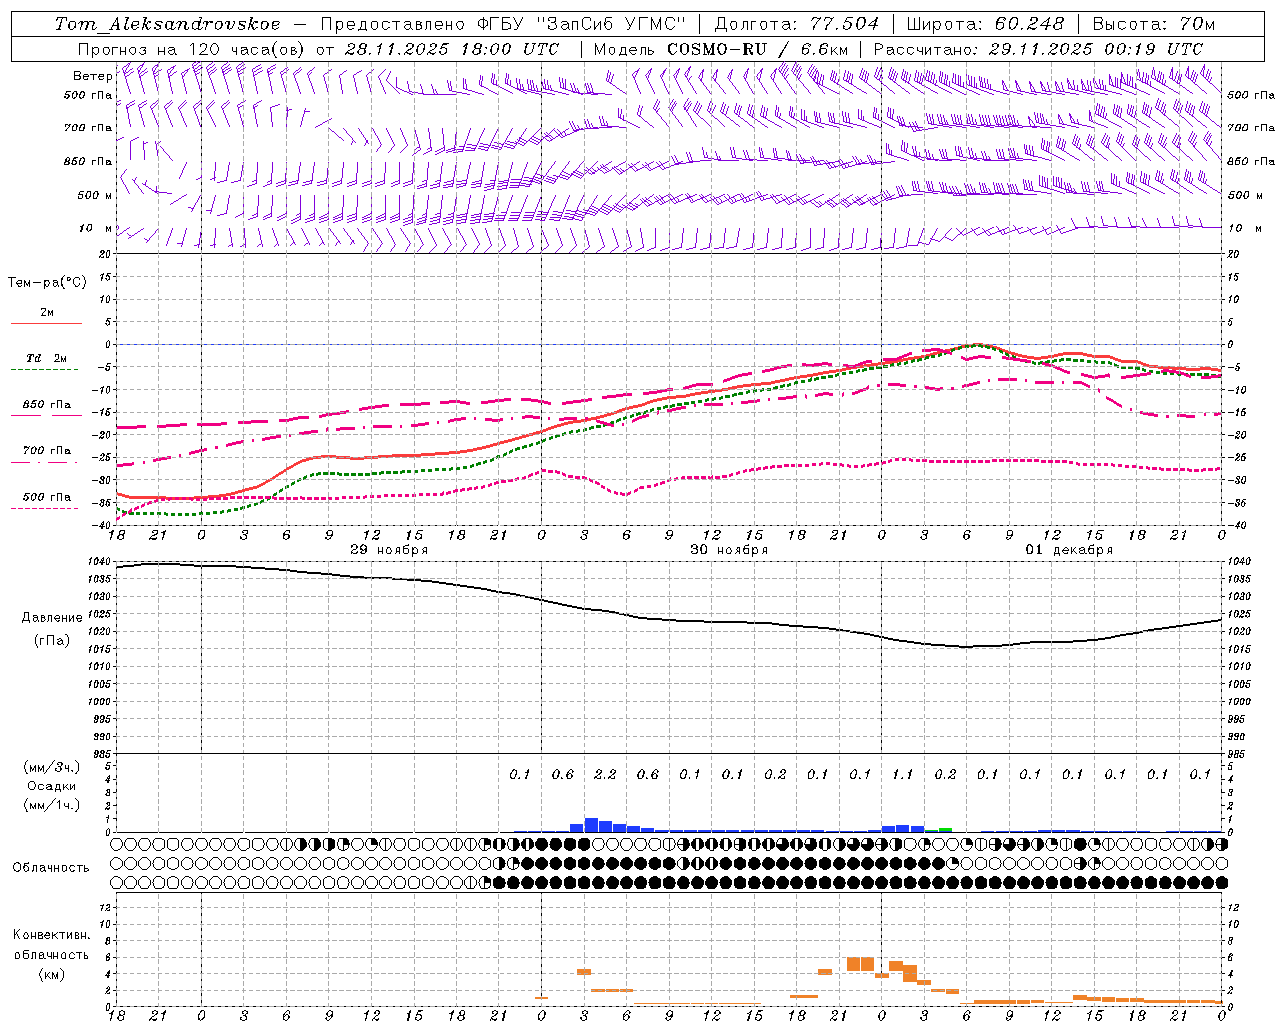Click the '500 гПа' dotted temperature legend entry
The image size is (1280, 1024).
click(47, 497)
